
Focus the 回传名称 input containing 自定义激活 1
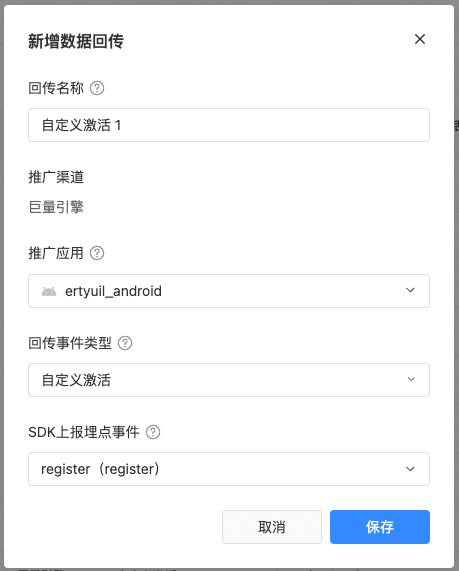pyautogui.click(x=229, y=125)
